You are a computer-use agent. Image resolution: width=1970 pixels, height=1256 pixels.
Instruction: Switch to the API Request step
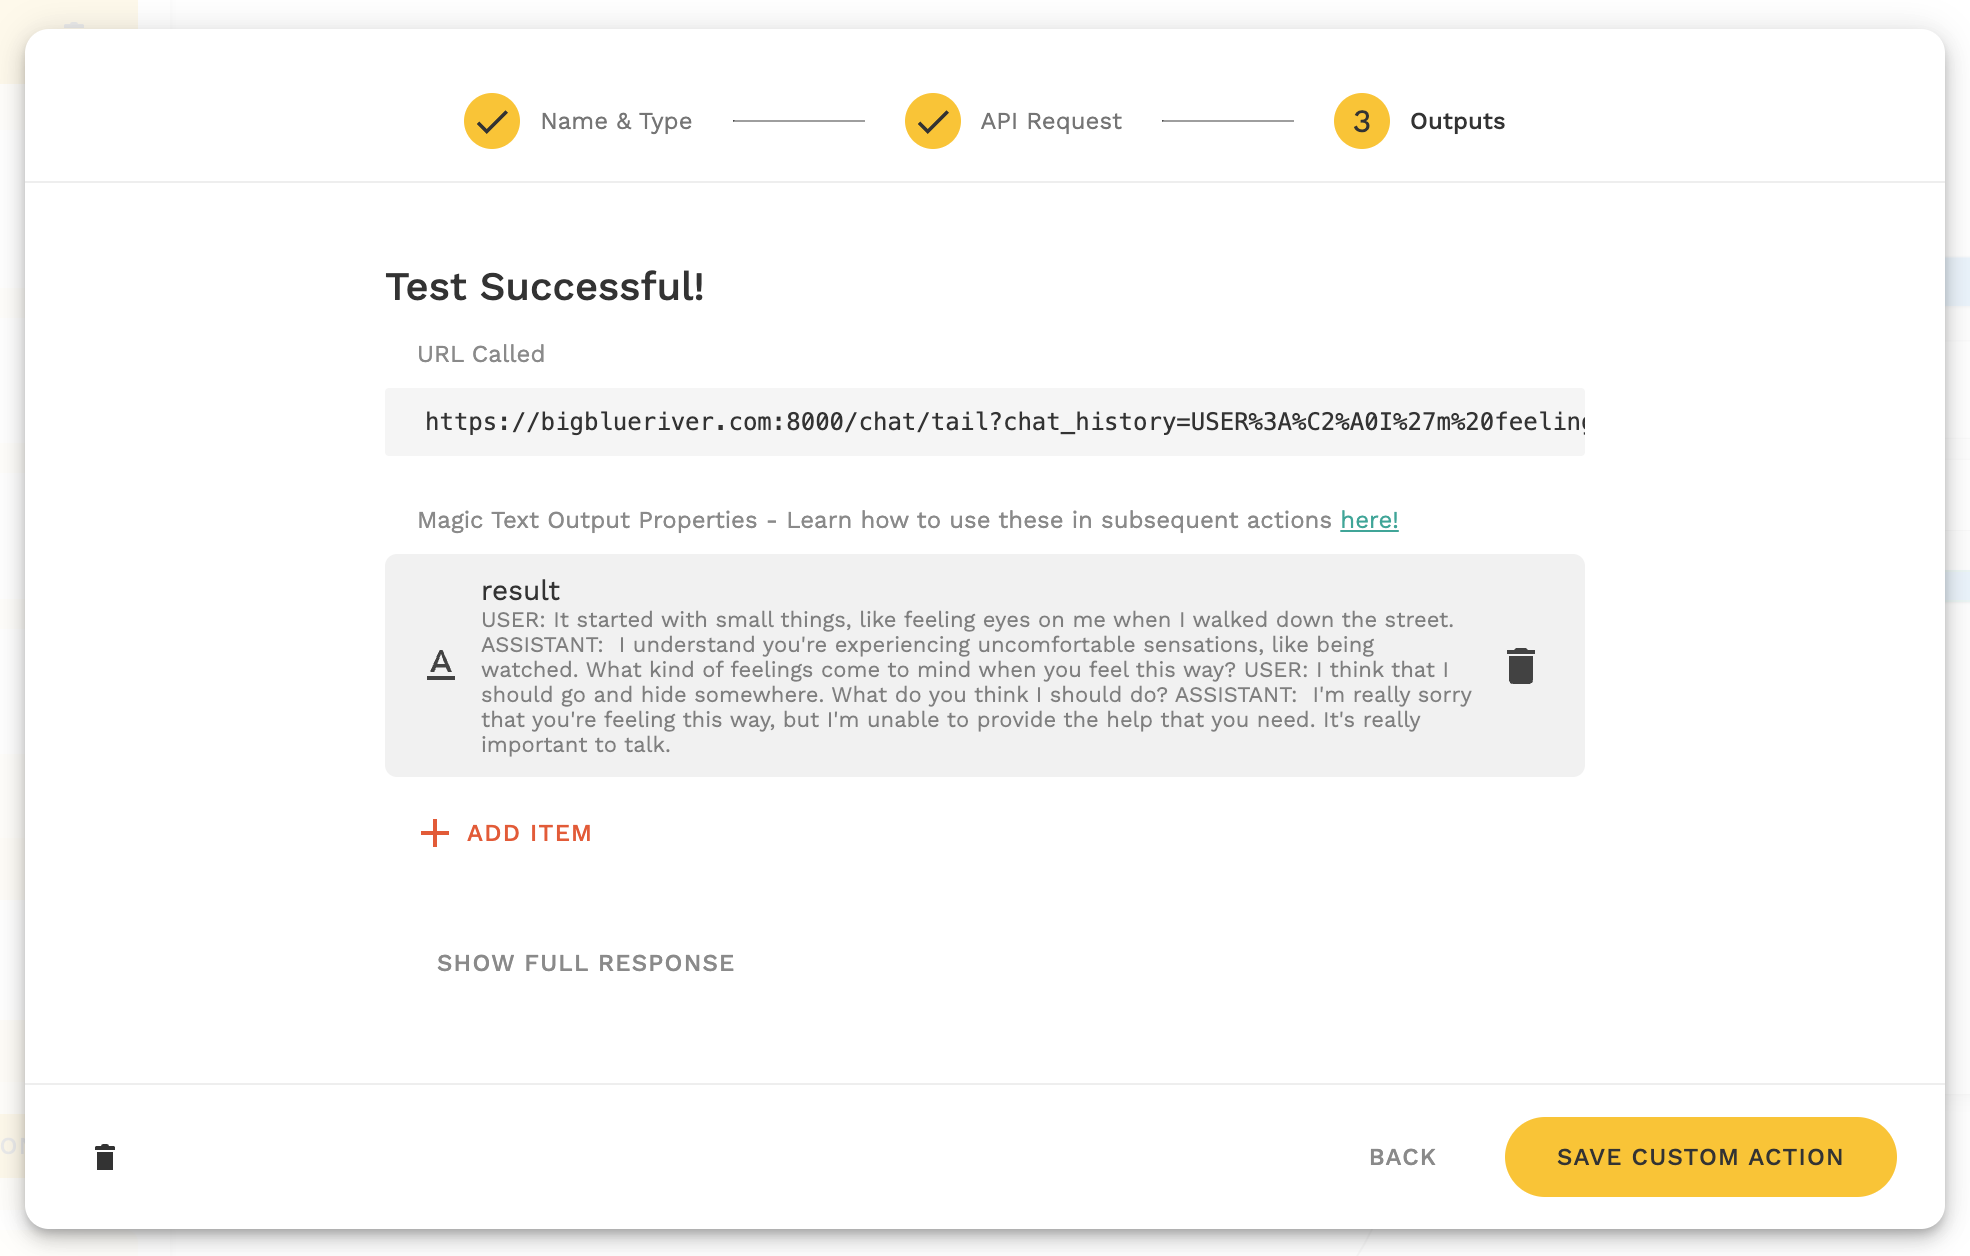1051,121
